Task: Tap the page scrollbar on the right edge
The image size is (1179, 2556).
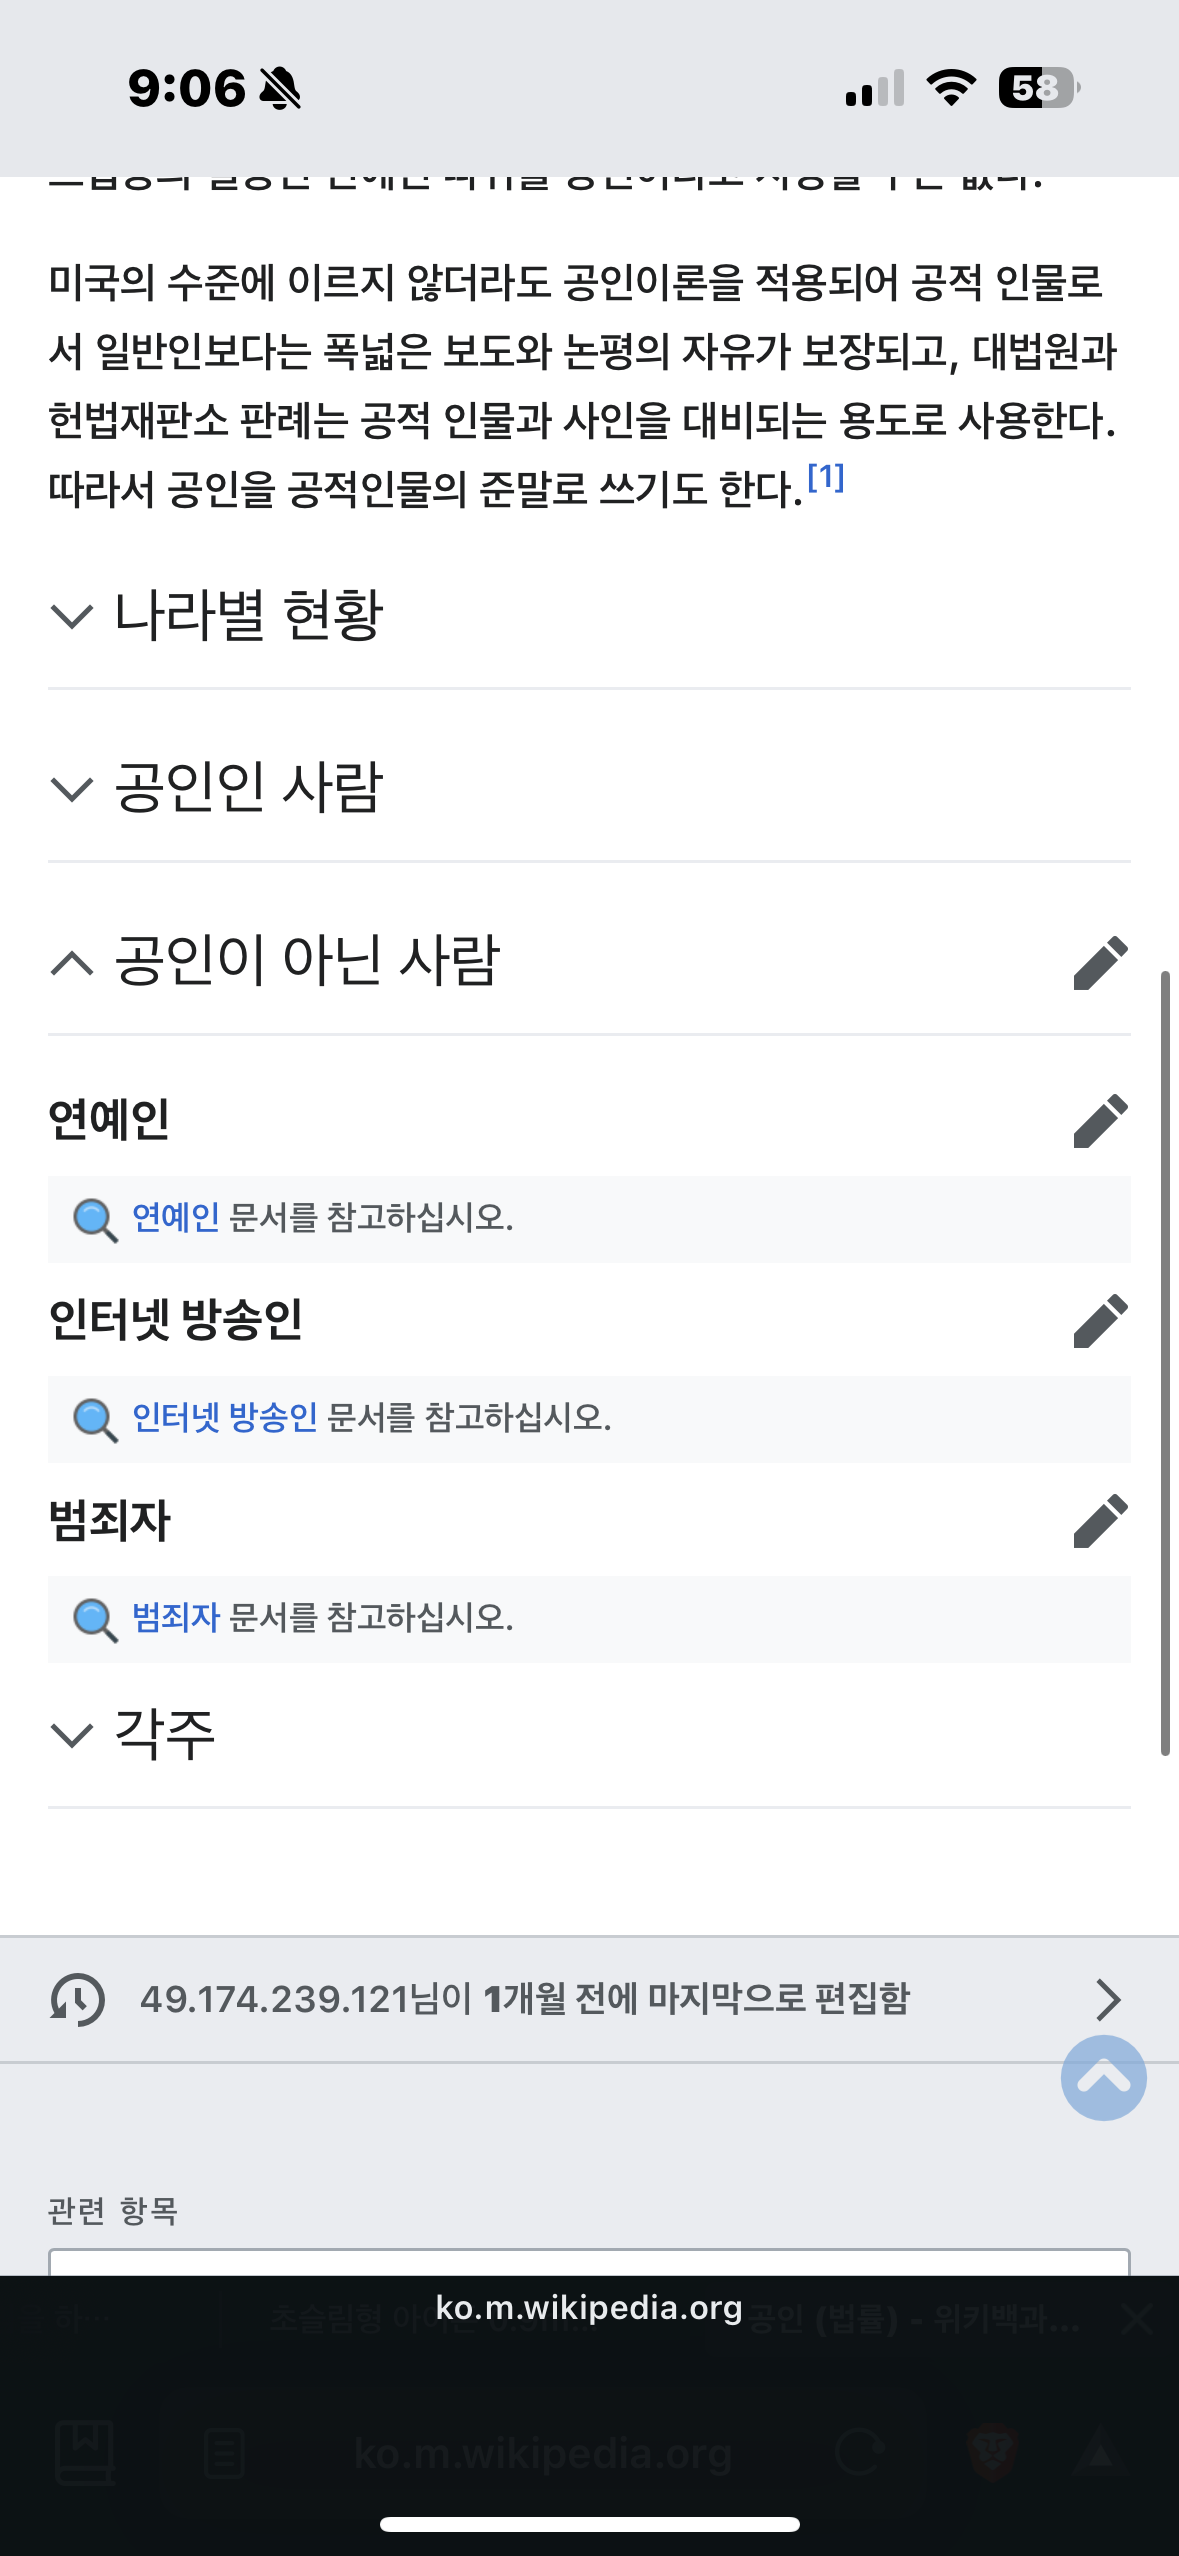Action: (1165, 1362)
